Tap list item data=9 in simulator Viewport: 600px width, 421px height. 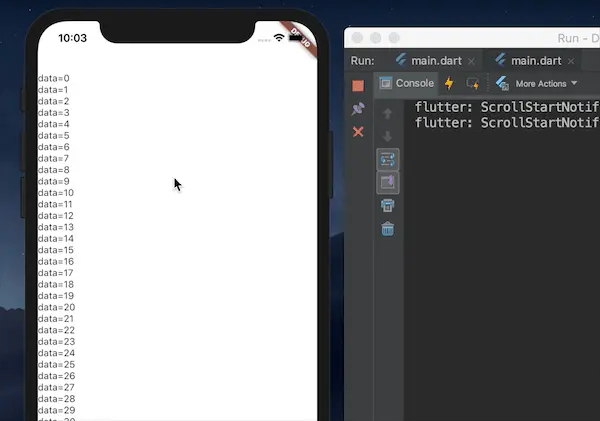coord(54,181)
